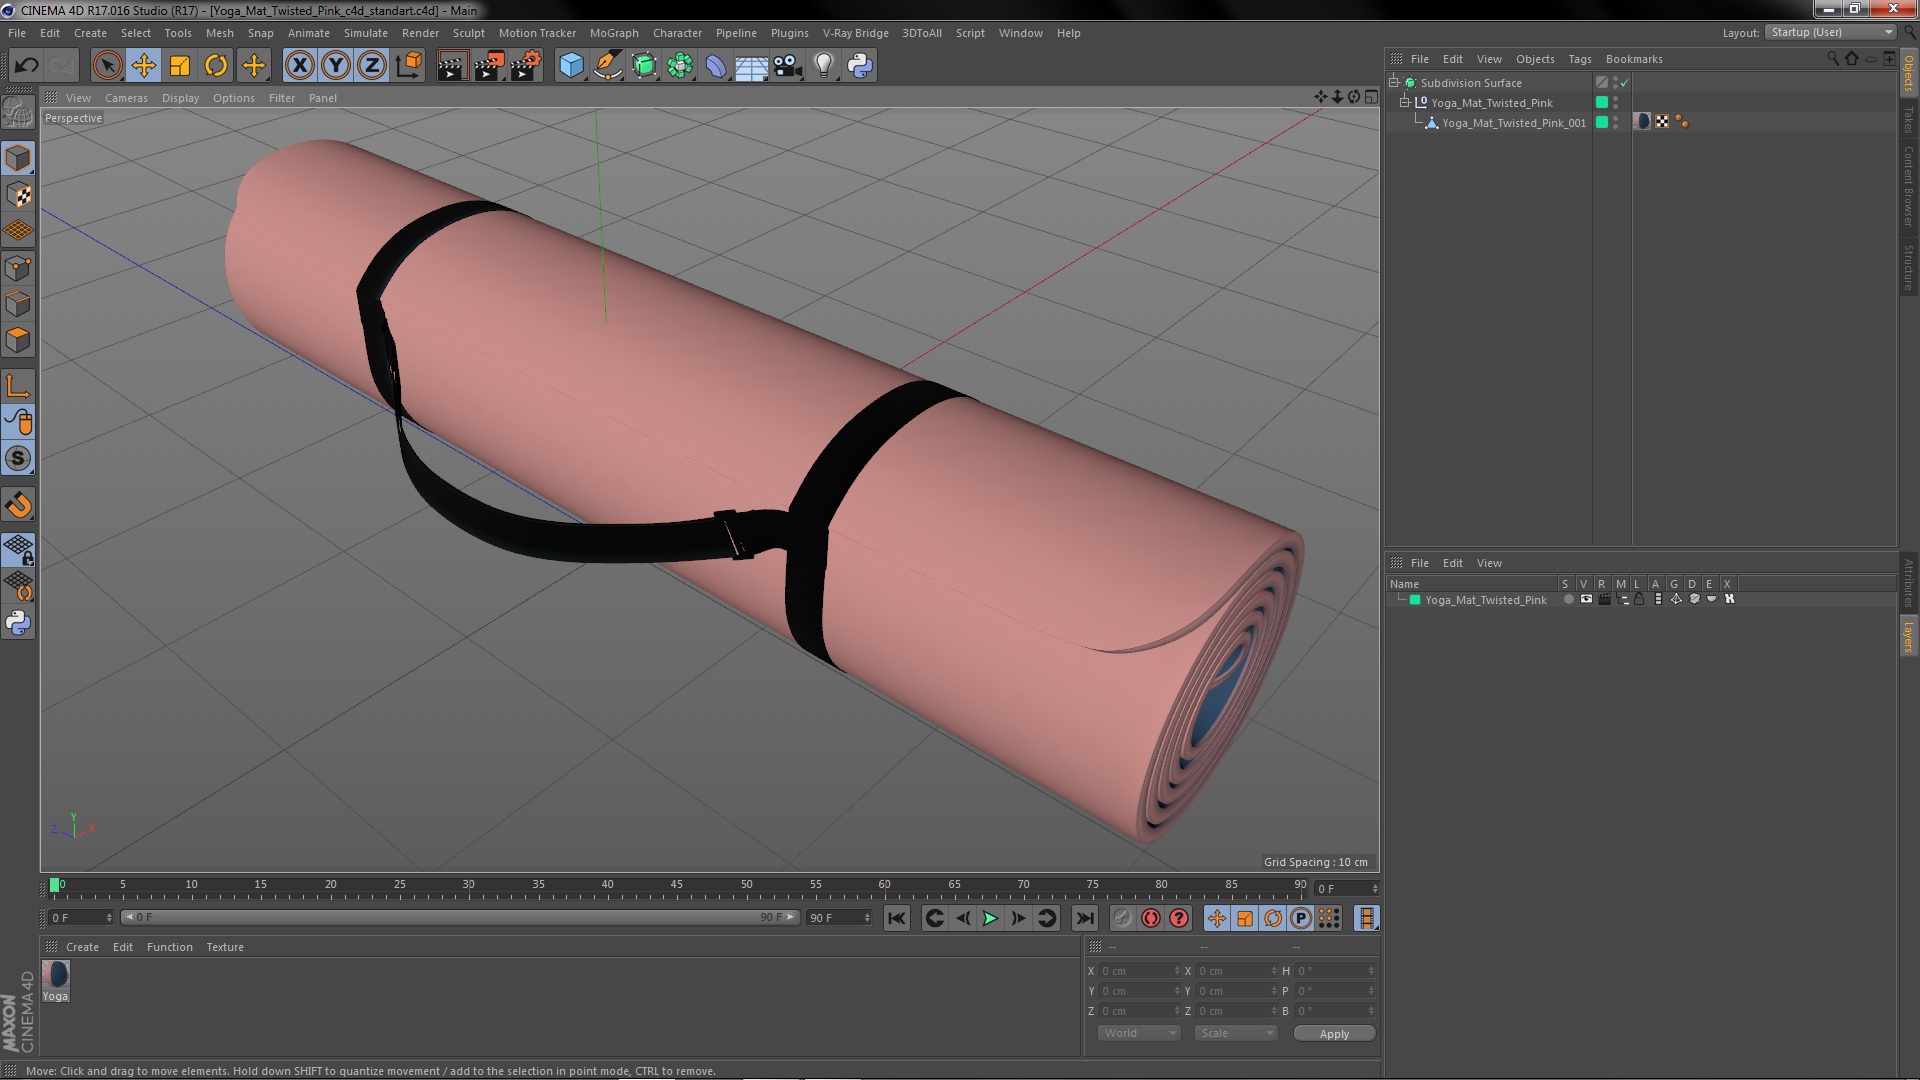The height and width of the screenshot is (1080, 1920).
Task: Open the MoGraph menu
Action: (x=614, y=33)
